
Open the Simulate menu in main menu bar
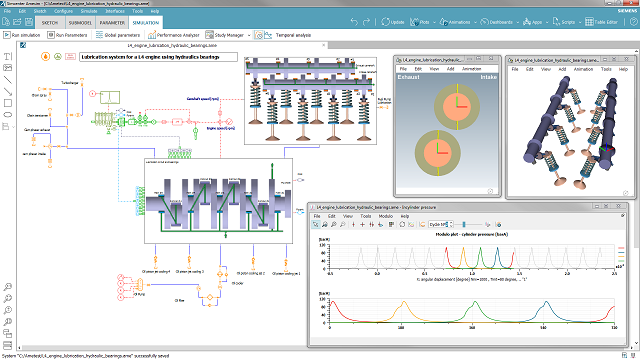click(89, 11)
